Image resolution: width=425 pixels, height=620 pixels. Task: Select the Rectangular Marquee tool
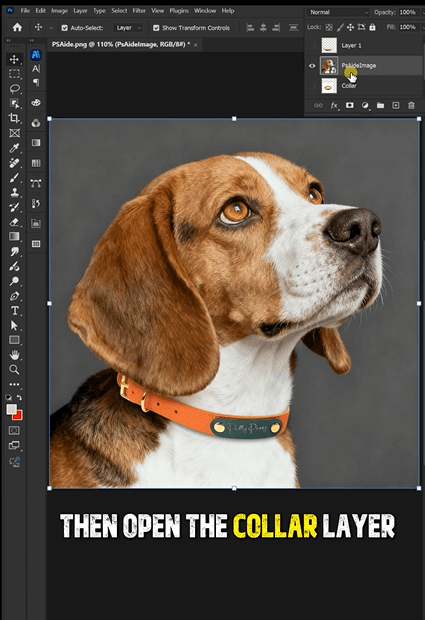(x=14, y=74)
